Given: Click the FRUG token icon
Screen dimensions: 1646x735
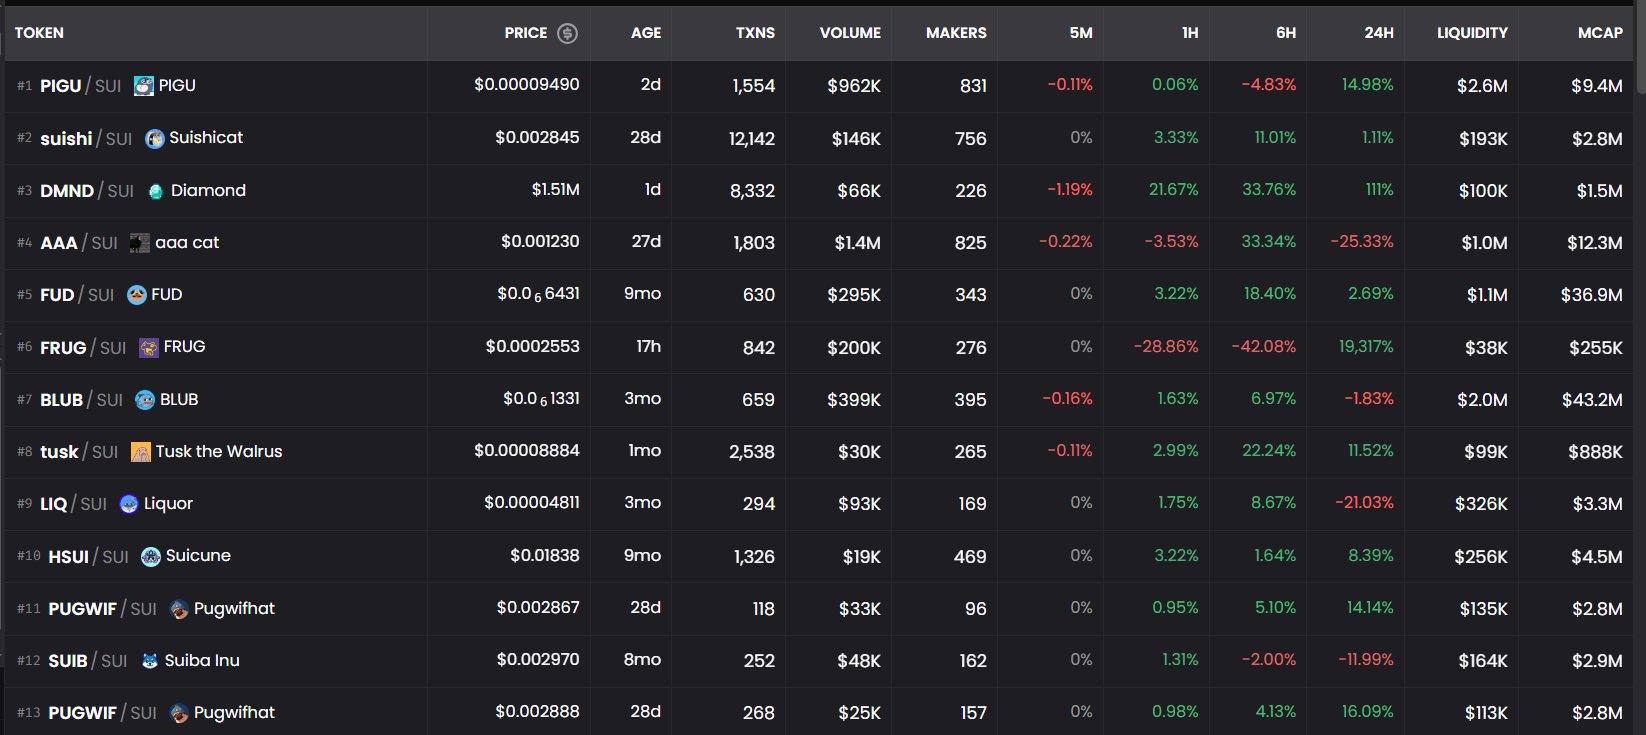Looking at the screenshot, I should [149, 348].
